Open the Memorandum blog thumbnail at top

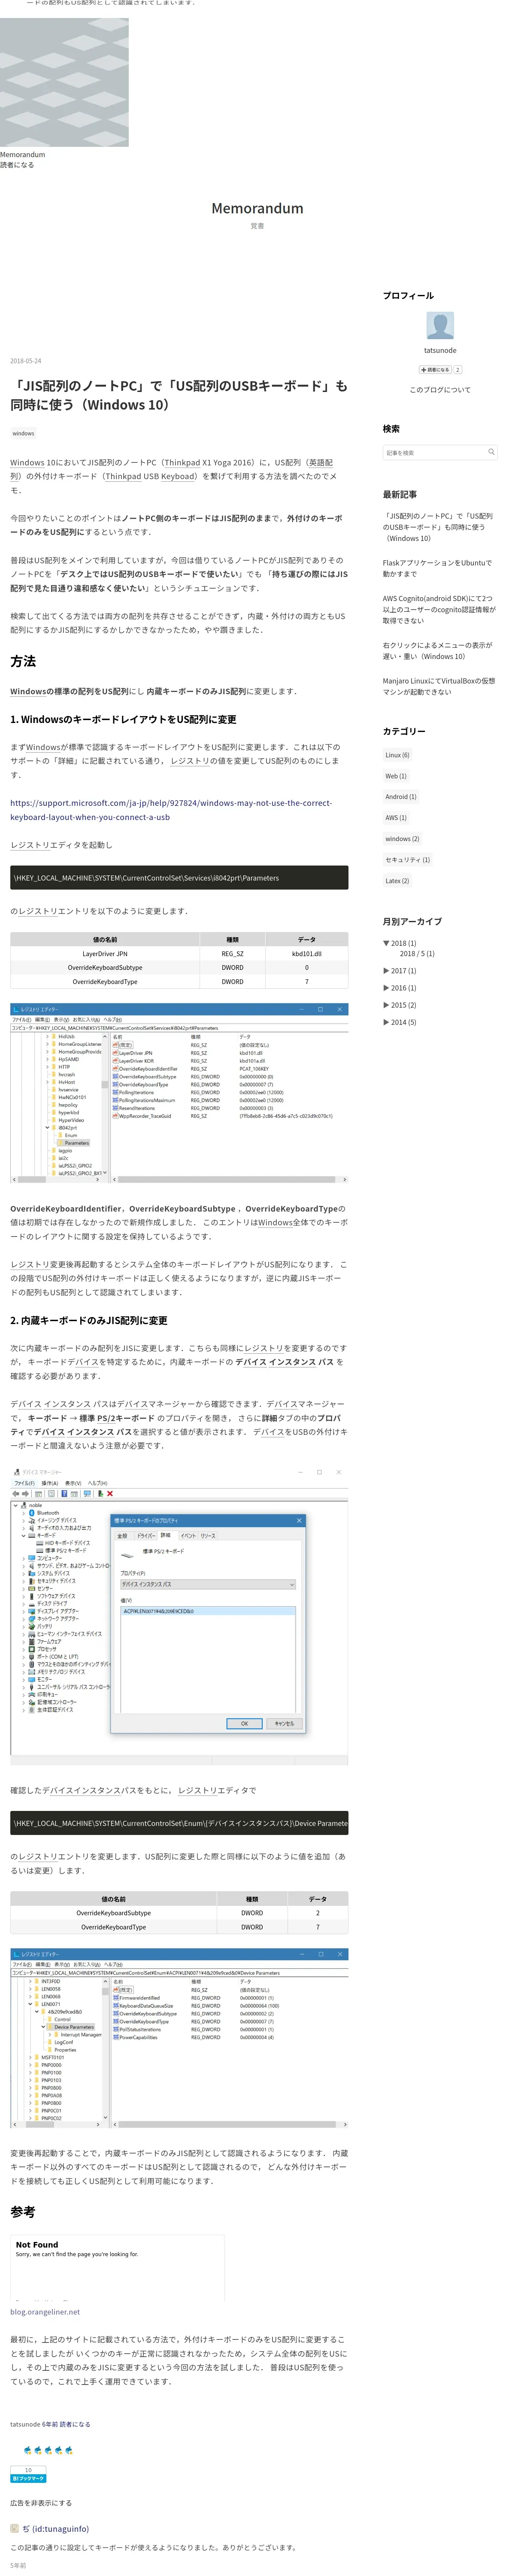64,82
